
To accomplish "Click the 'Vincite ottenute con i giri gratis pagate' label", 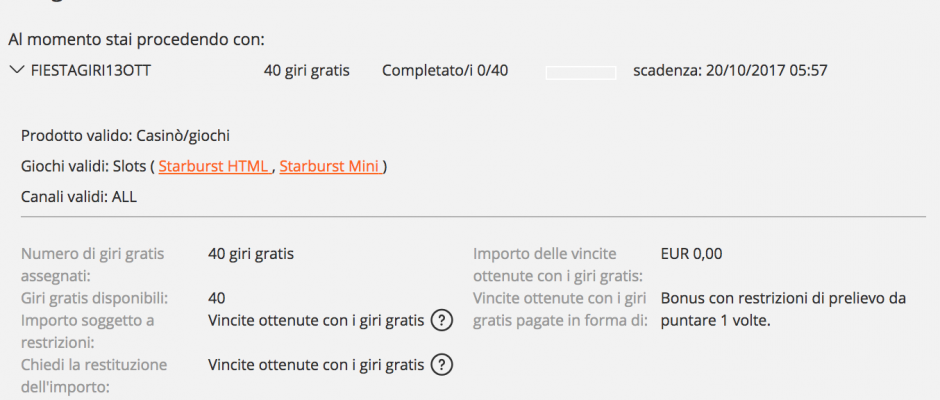I will pyautogui.click(x=560, y=309).
